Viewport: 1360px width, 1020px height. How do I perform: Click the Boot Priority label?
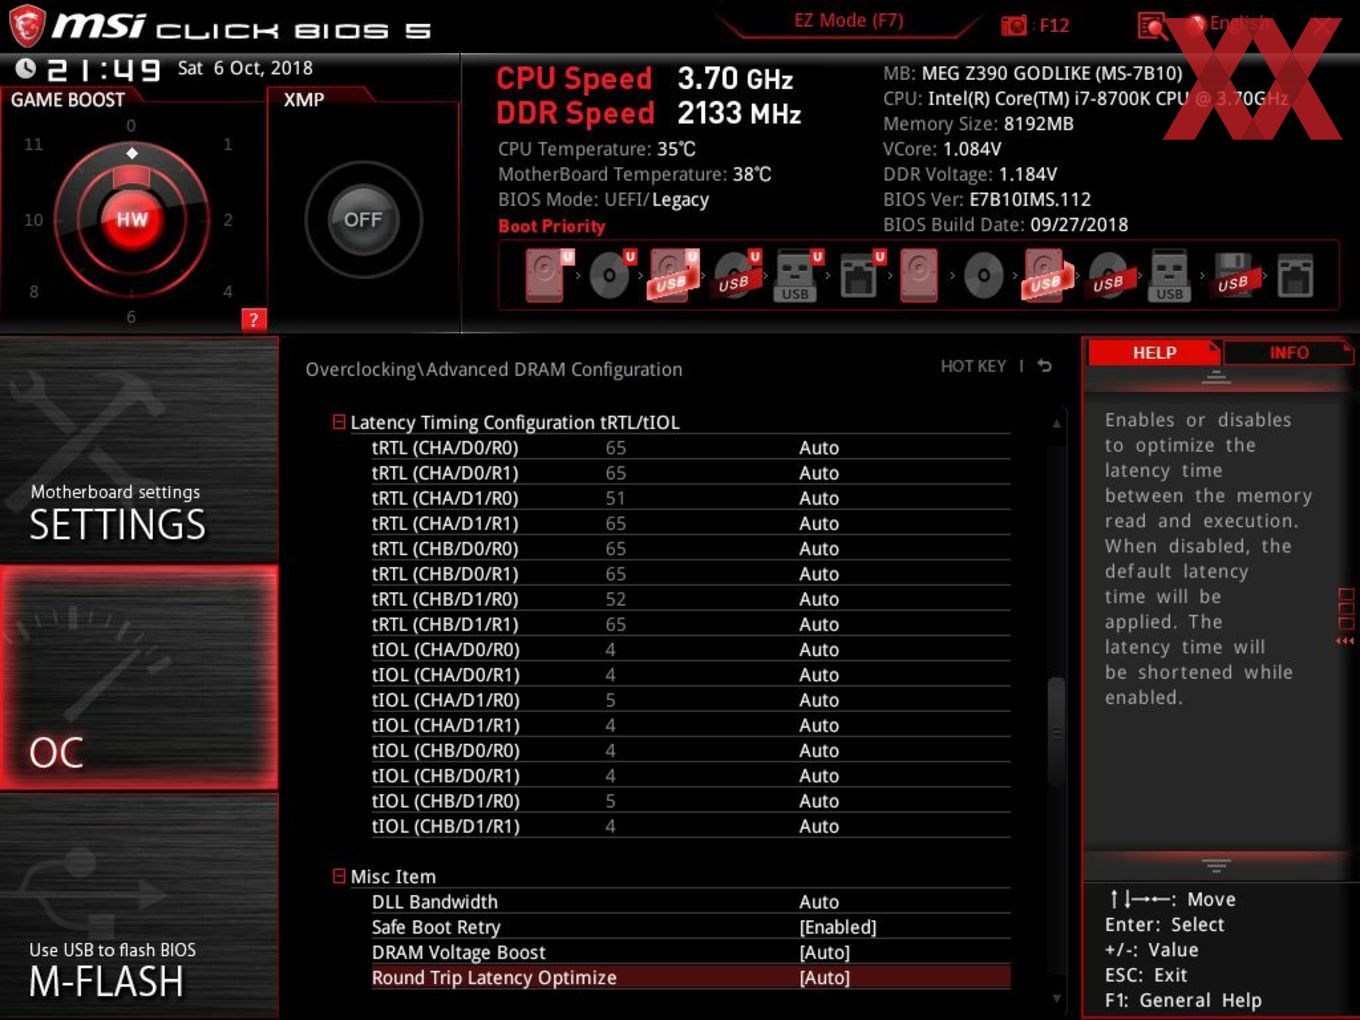point(552,226)
